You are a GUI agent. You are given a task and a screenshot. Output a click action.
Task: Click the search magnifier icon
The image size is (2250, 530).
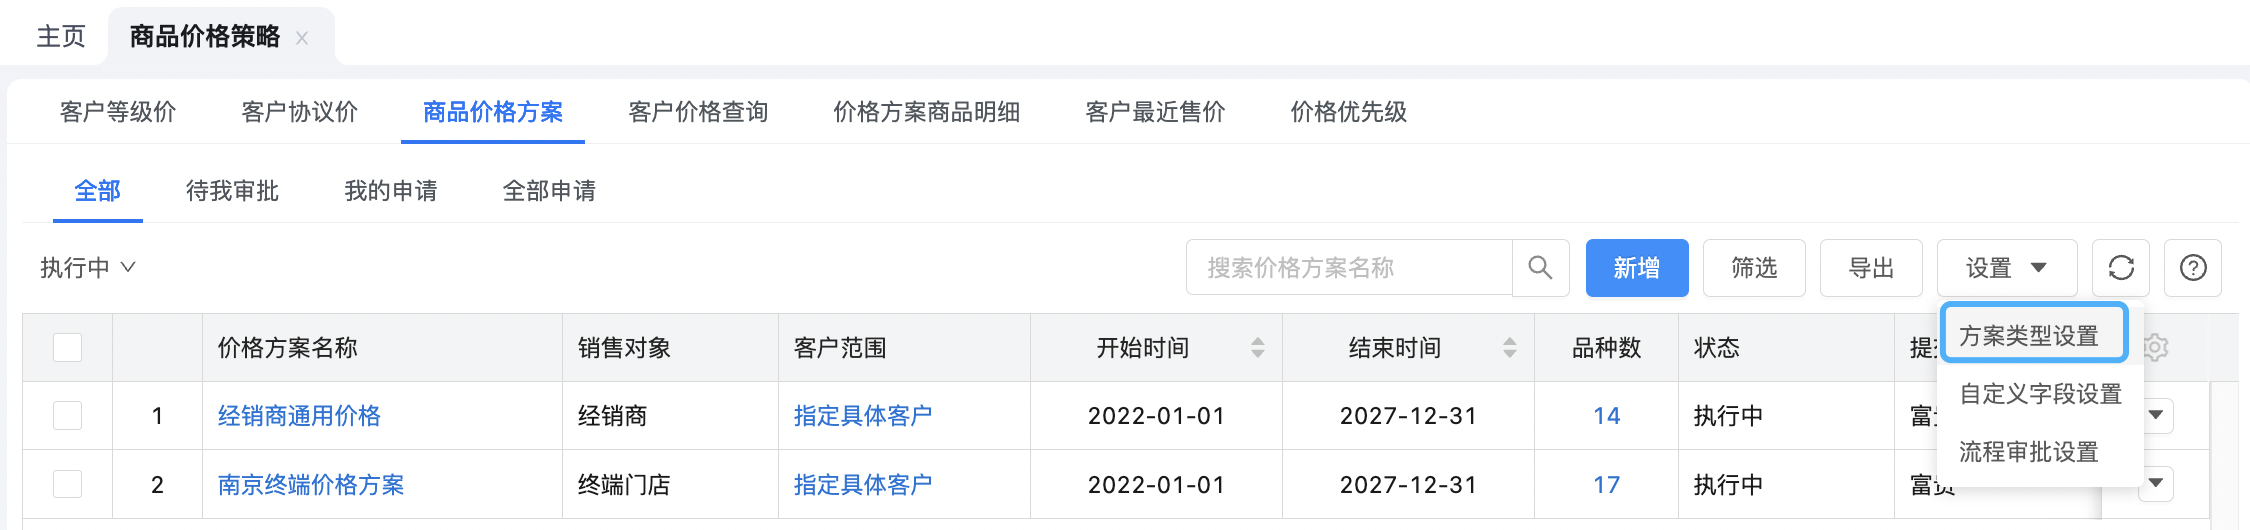tap(1540, 268)
